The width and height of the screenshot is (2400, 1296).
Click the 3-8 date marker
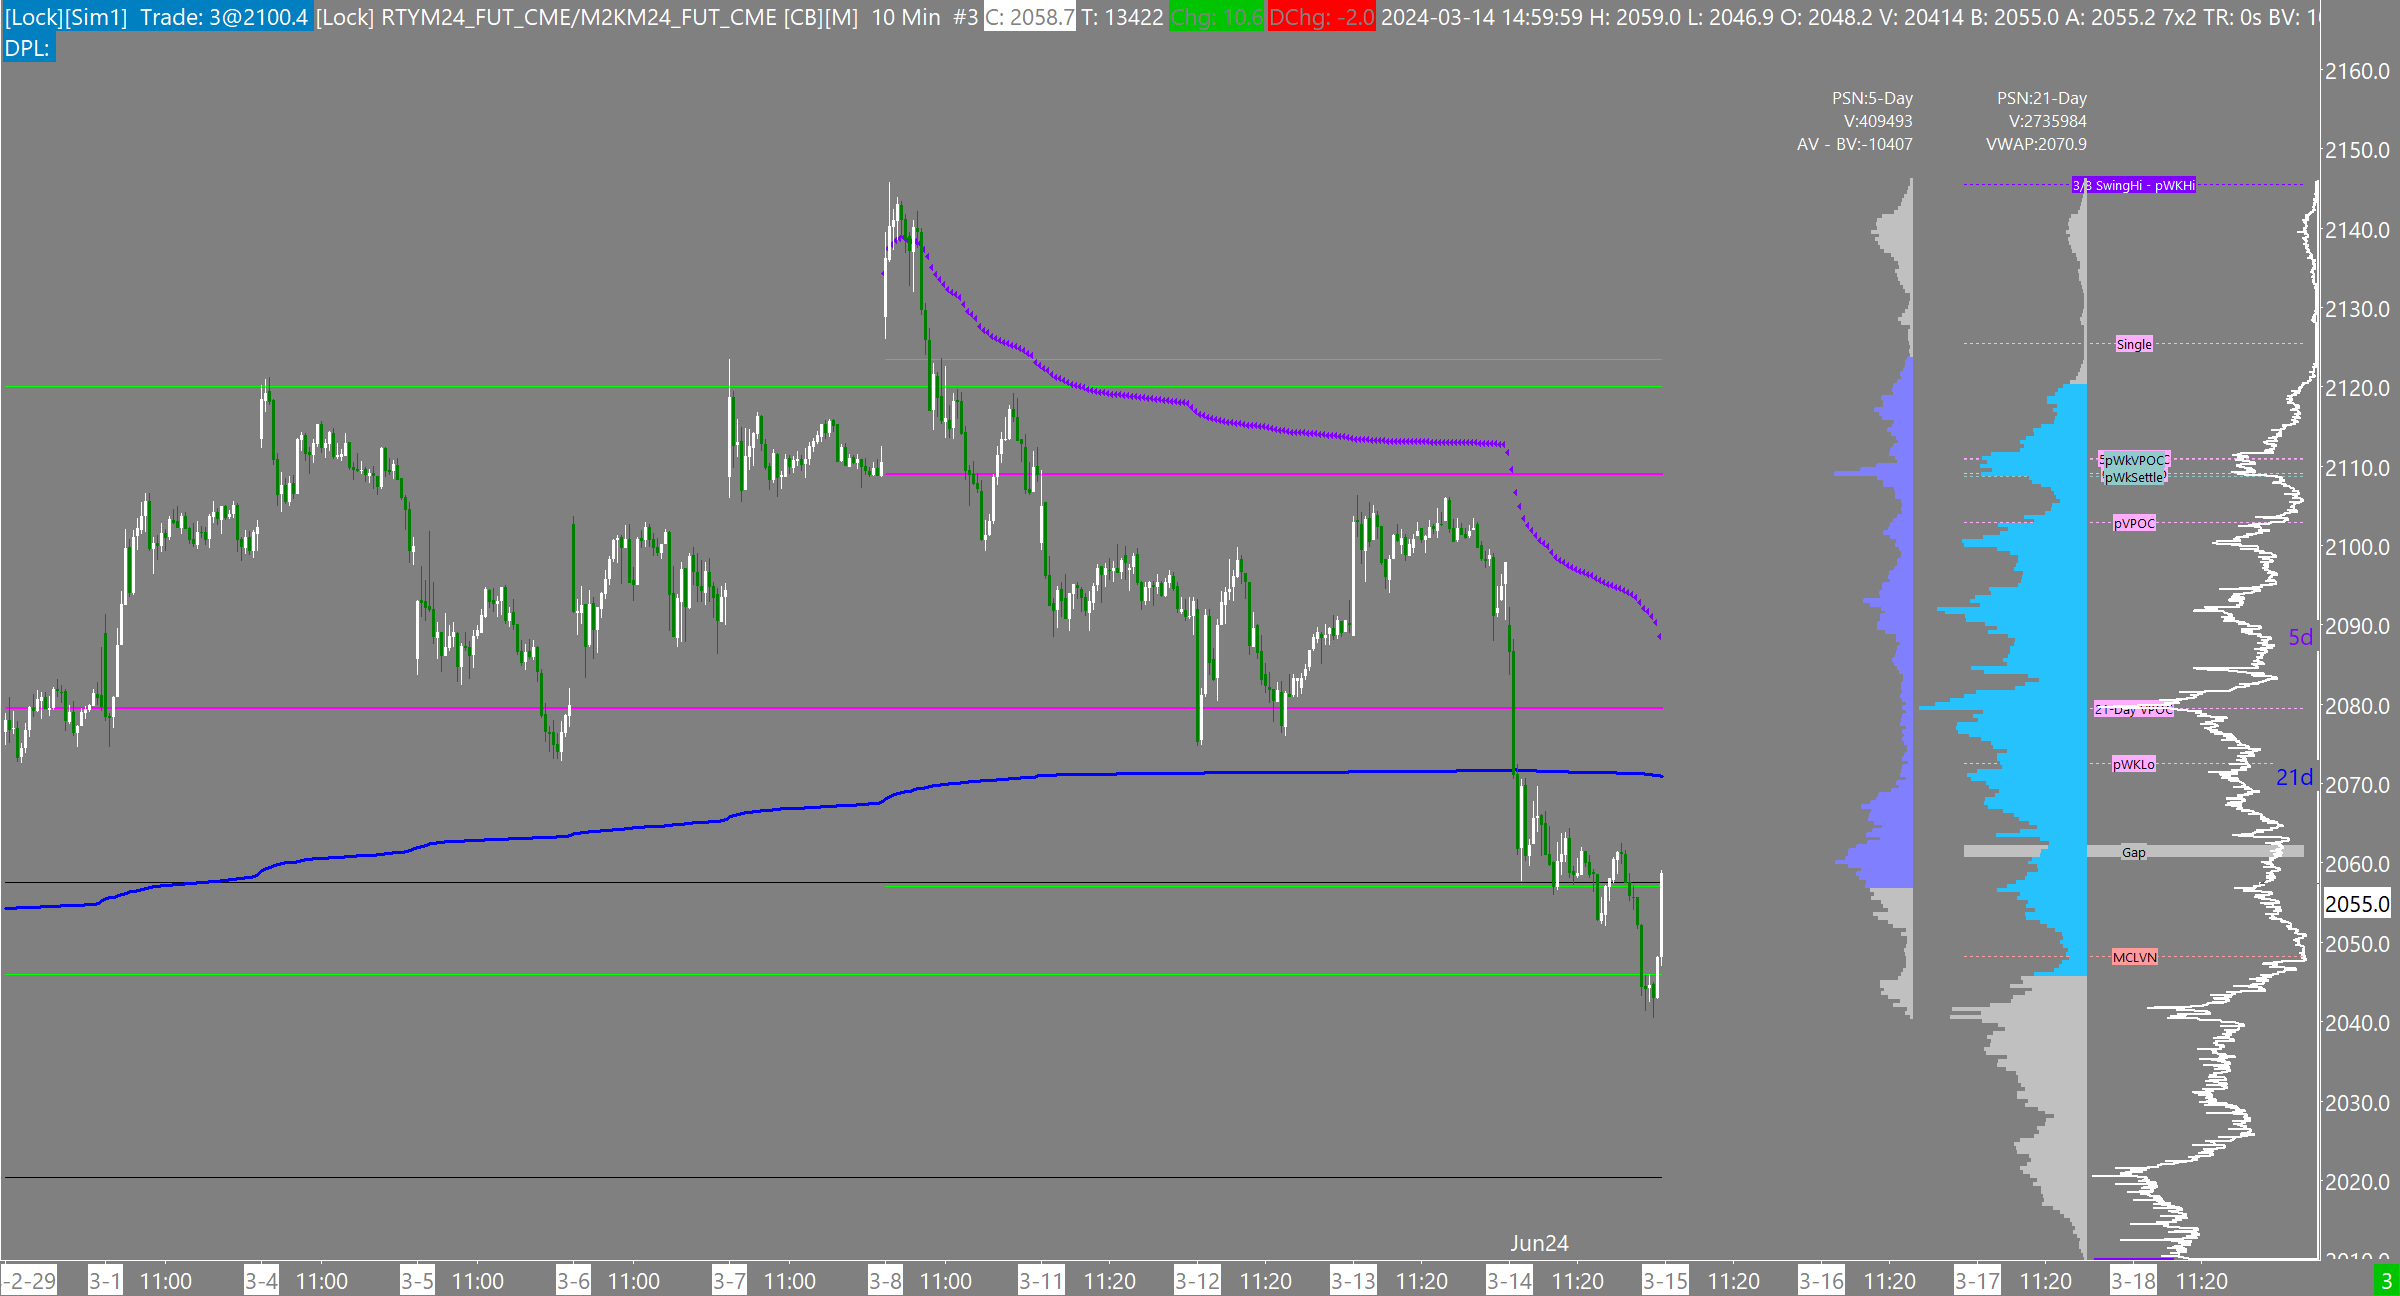pos(885,1281)
